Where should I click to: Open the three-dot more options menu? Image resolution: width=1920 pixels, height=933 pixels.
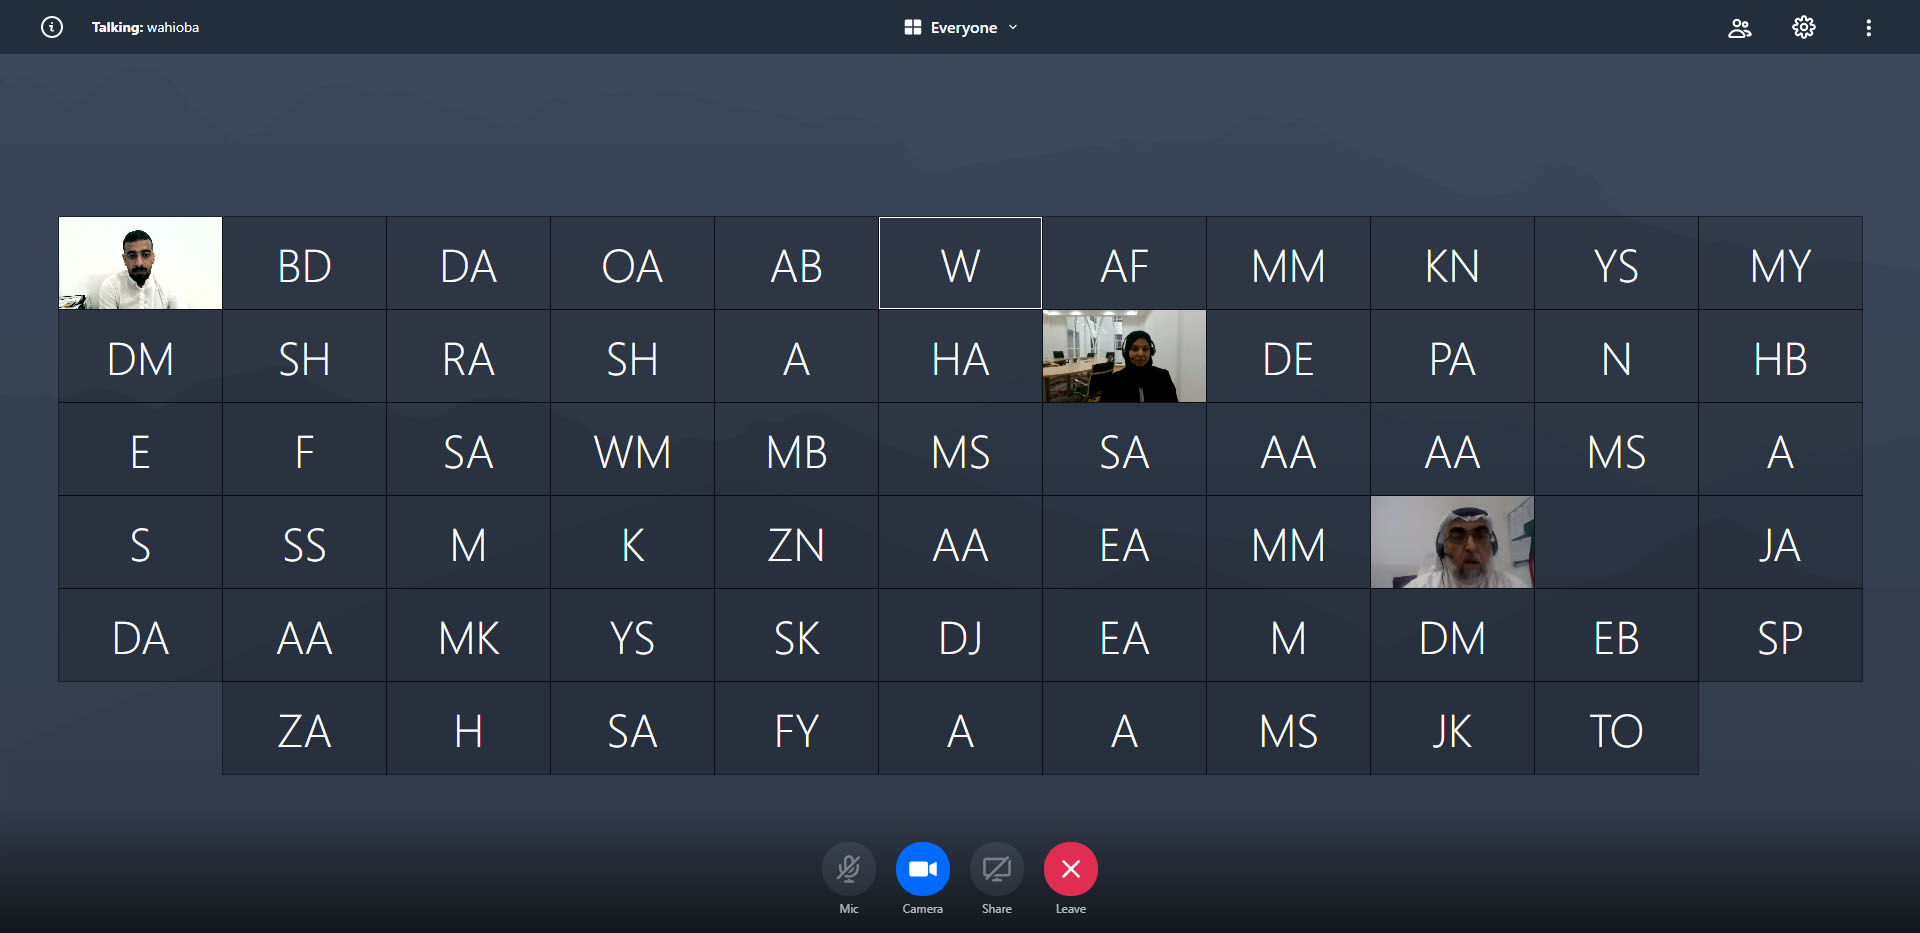click(1868, 28)
